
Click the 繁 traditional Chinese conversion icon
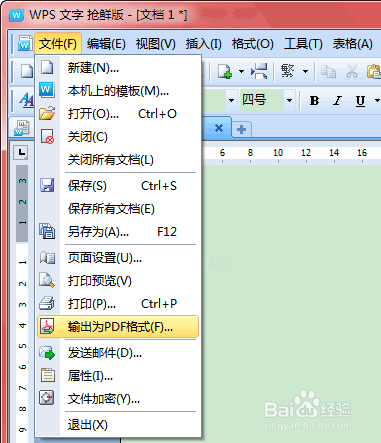point(287,71)
